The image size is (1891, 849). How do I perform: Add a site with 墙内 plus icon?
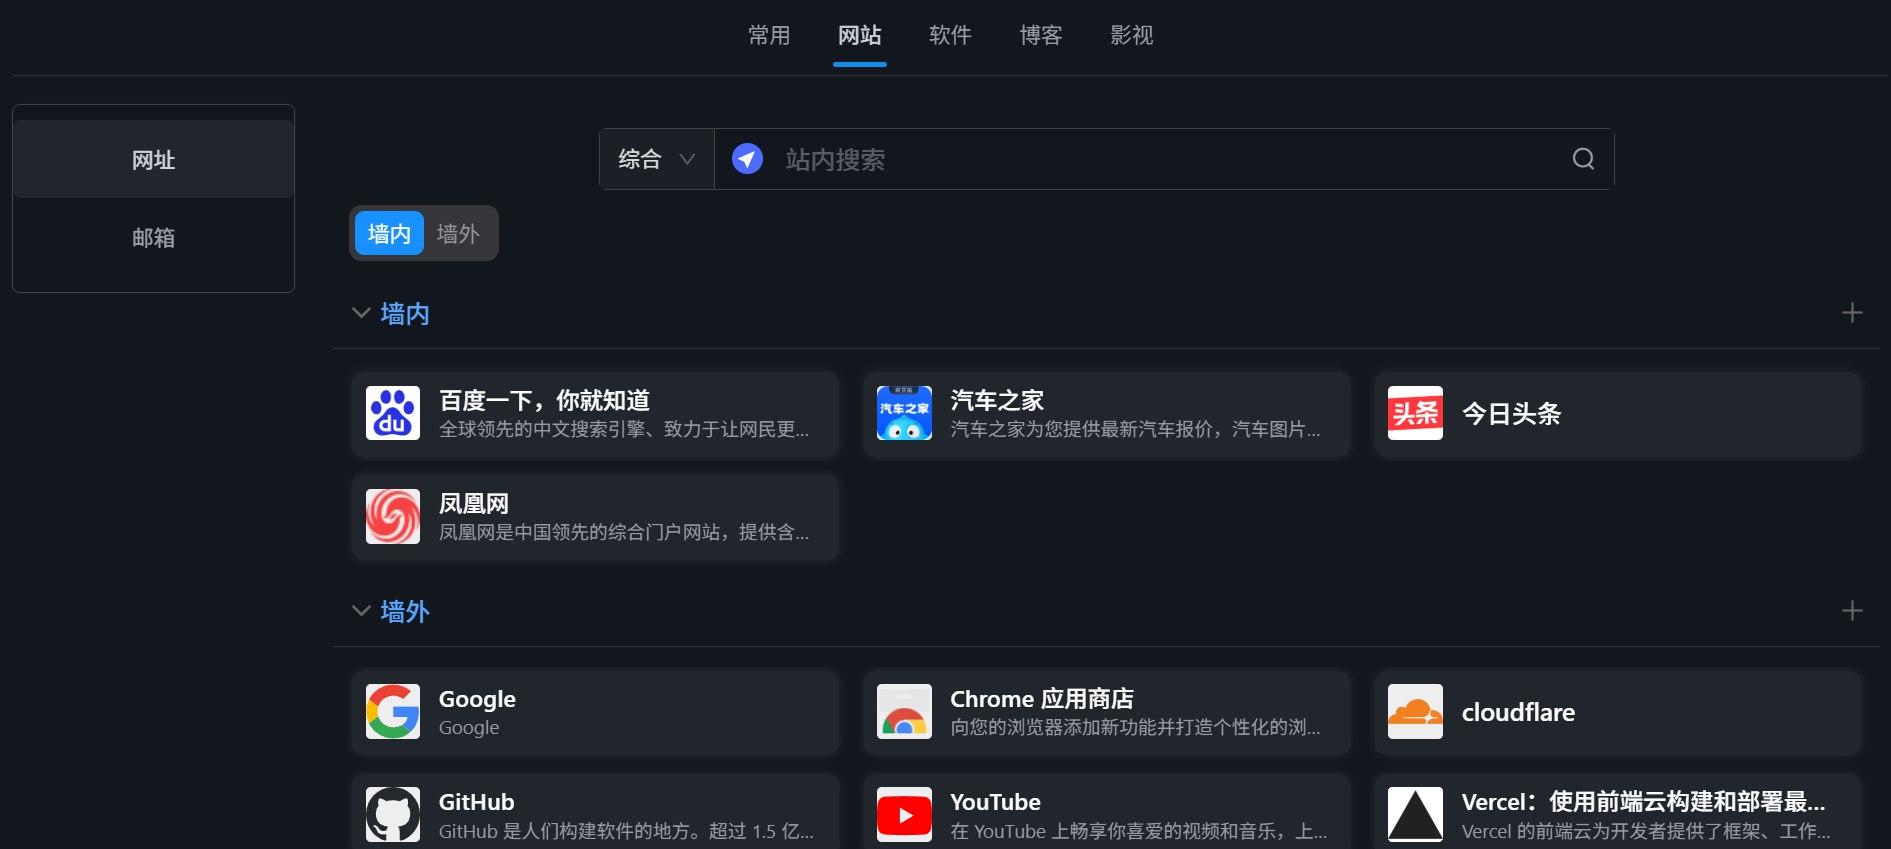click(1852, 313)
